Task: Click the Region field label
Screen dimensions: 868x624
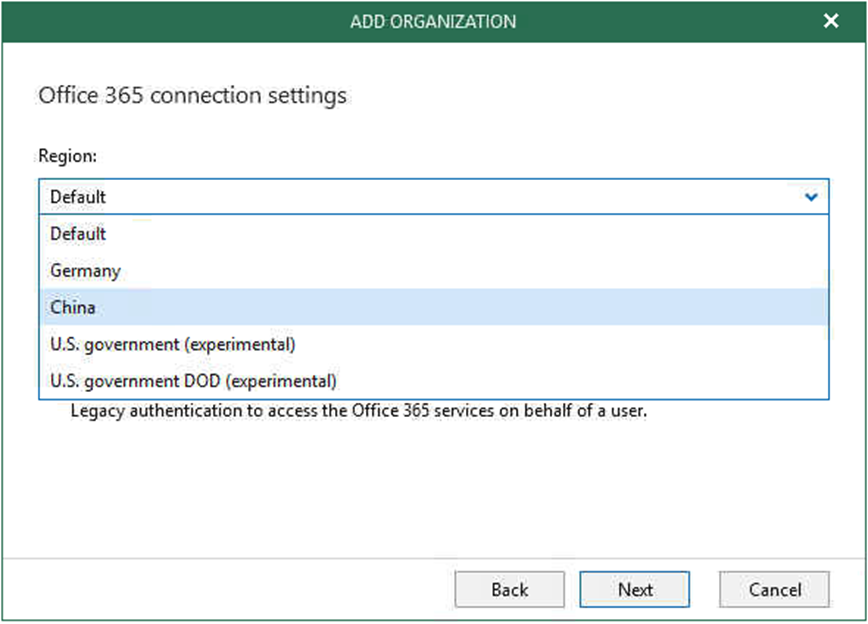Action: click(68, 156)
